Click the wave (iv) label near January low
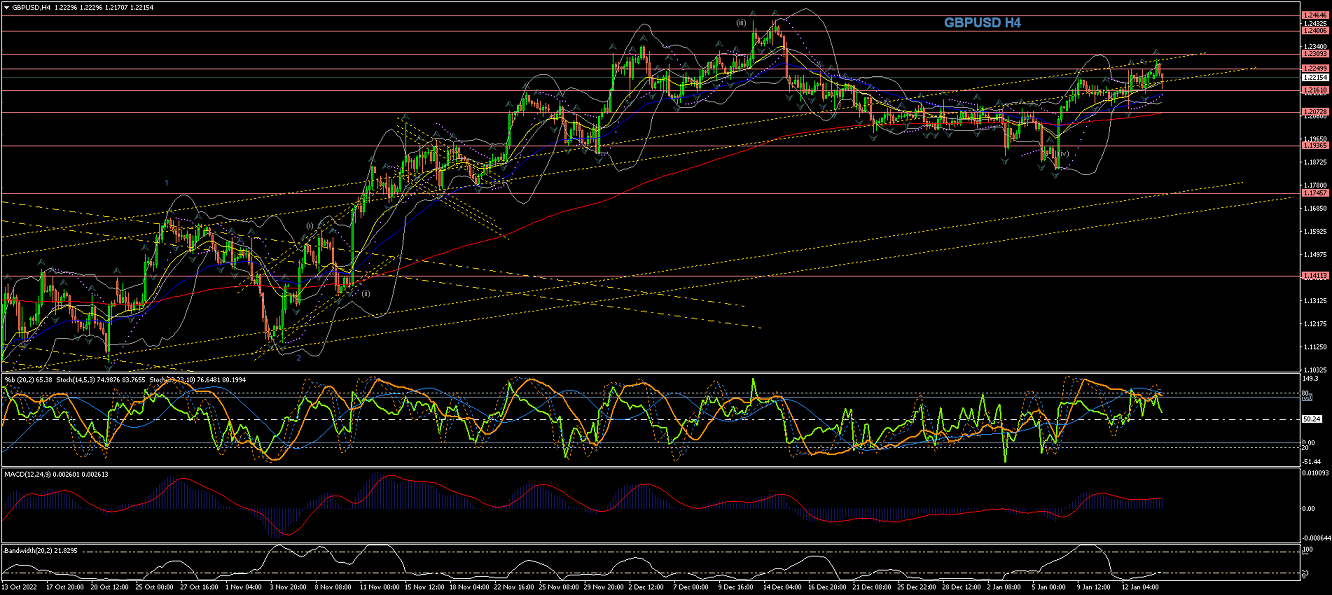Screen dimensions: 1332x595 click(1064, 154)
